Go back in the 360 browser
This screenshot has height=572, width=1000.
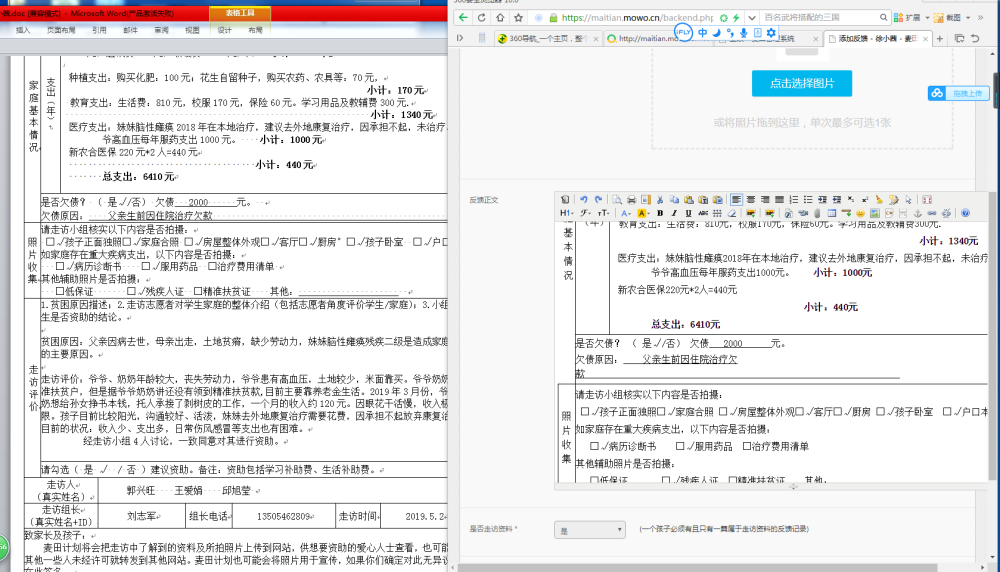[x=463, y=17]
